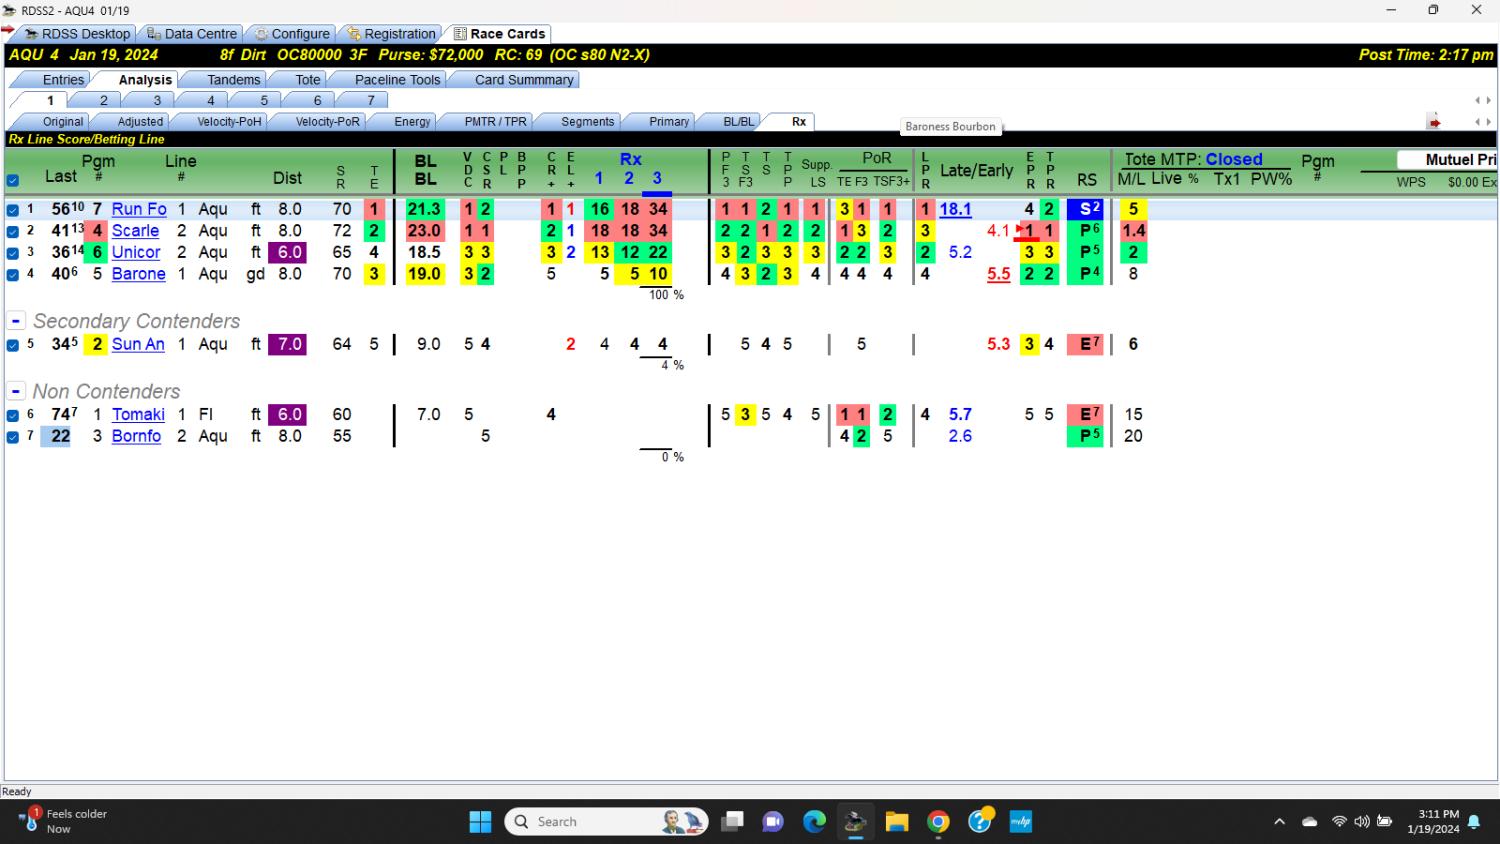
Task: Open weather widget Feels colder
Action: [x=63, y=821]
